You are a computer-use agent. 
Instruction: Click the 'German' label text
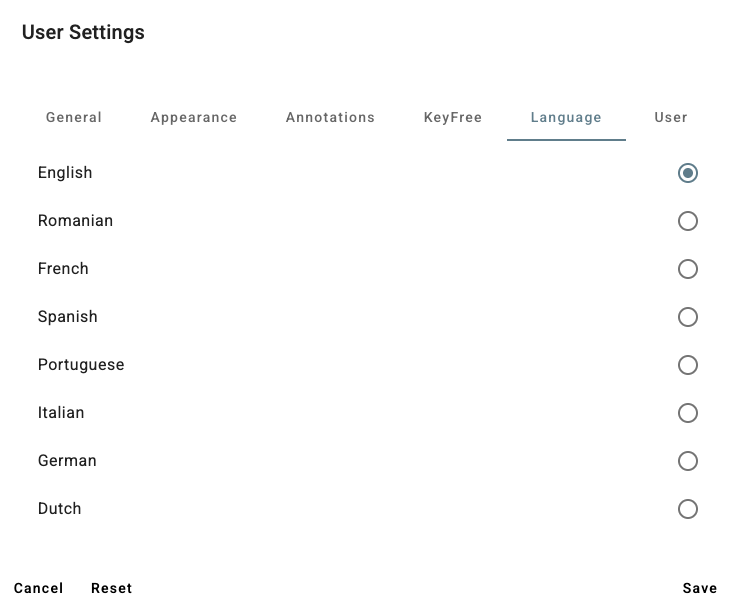pos(67,461)
